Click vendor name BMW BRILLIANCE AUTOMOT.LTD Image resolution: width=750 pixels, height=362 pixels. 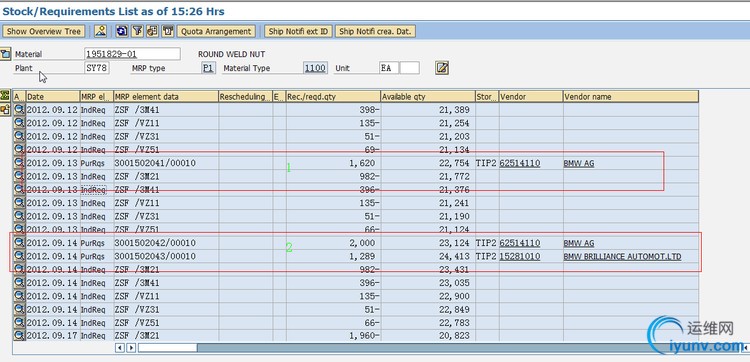point(622,256)
